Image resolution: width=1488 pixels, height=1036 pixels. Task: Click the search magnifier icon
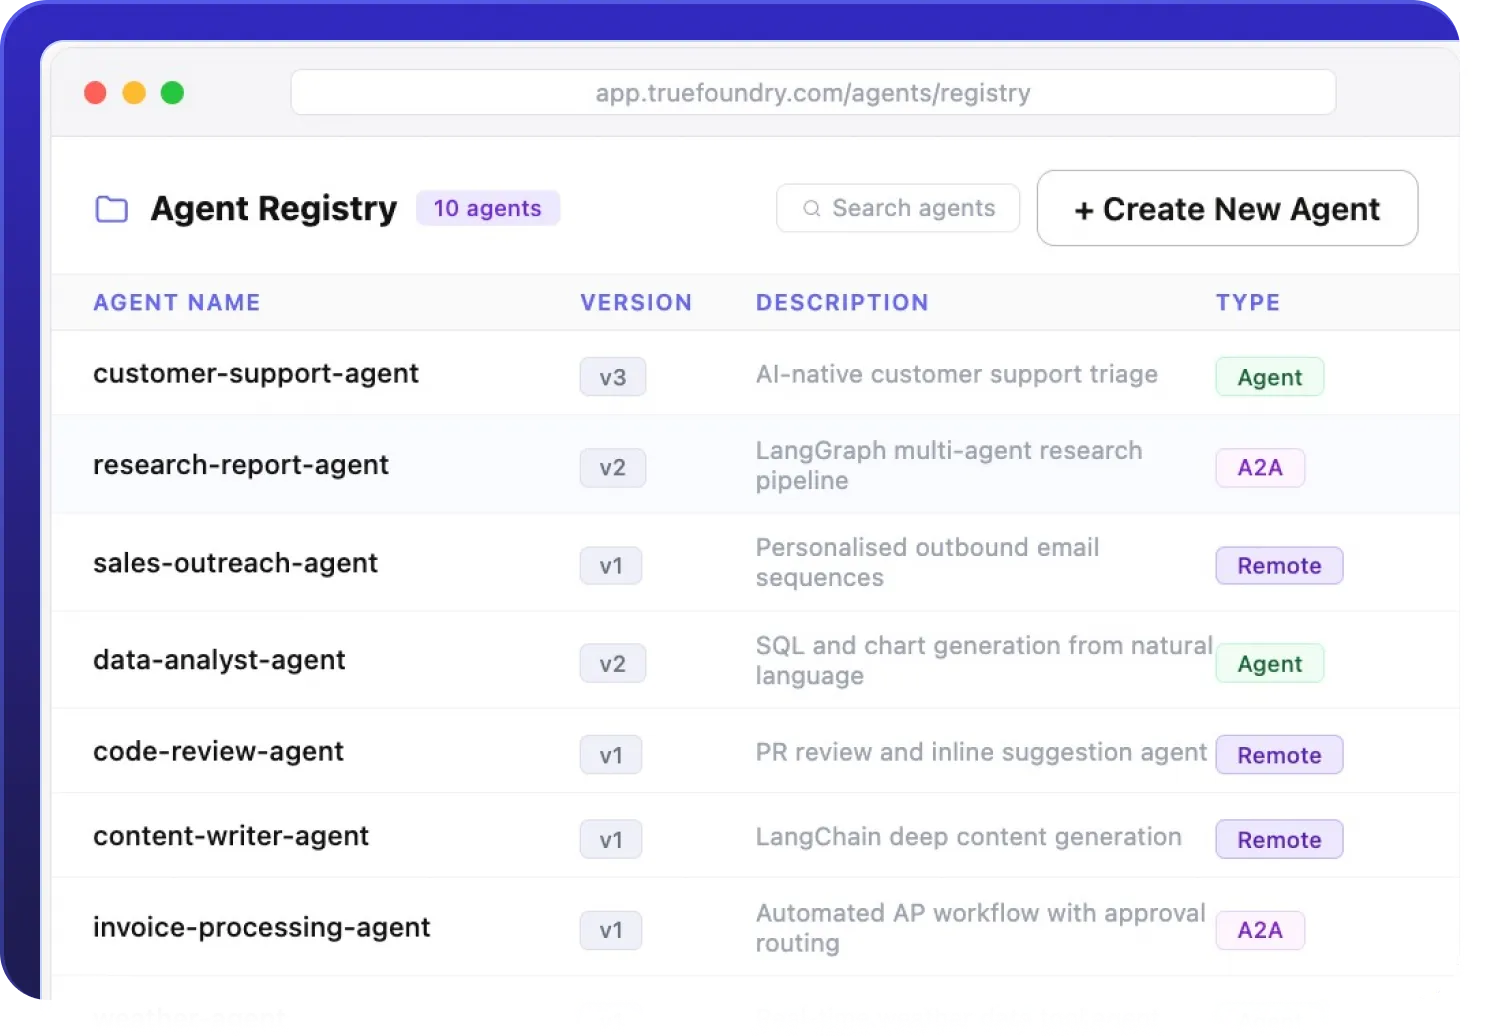[x=812, y=208]
